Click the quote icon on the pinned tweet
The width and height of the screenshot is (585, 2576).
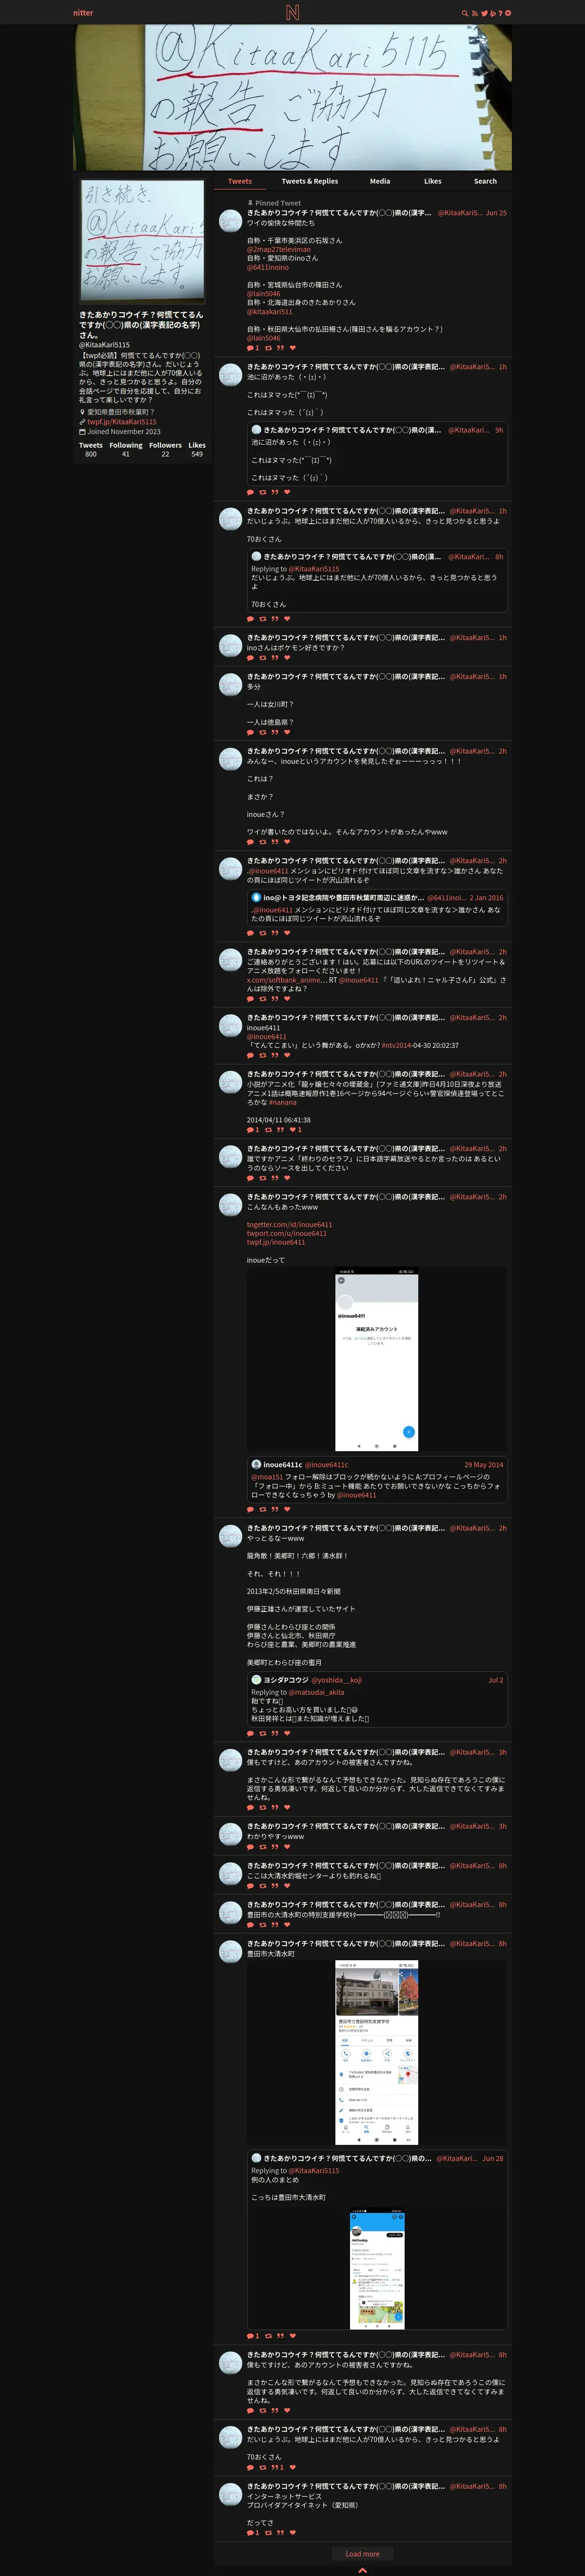280,347
